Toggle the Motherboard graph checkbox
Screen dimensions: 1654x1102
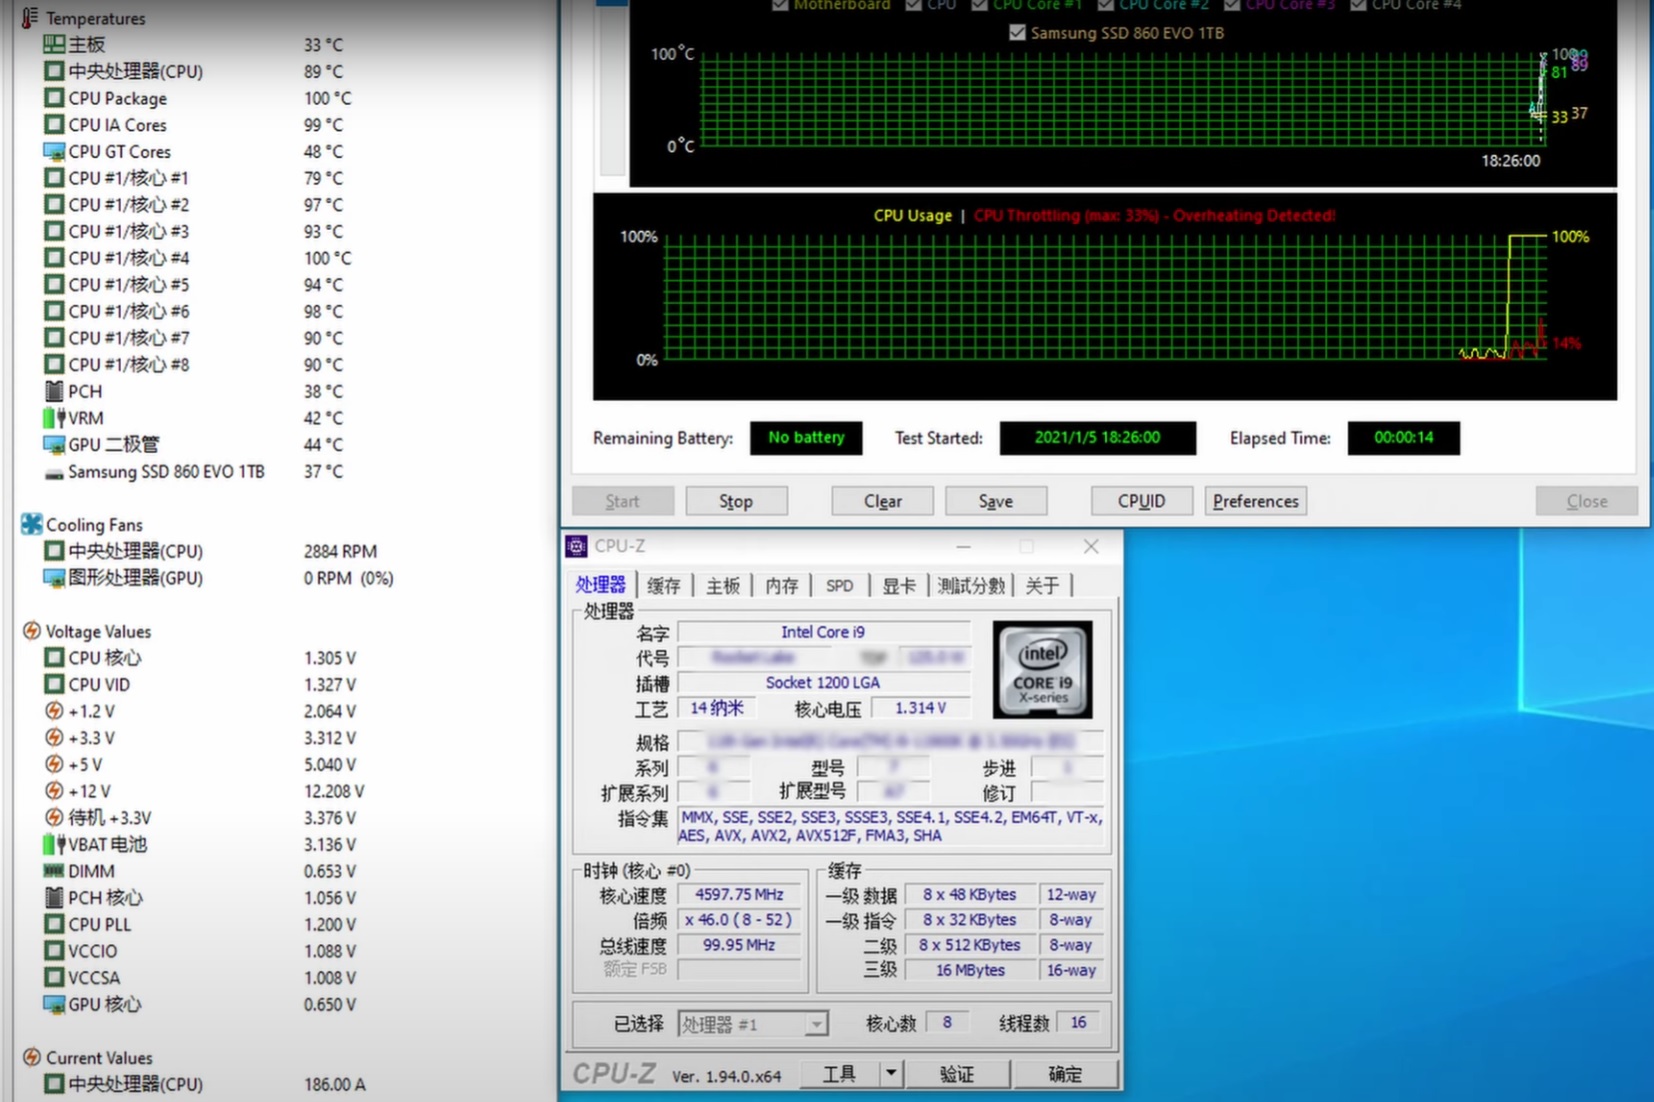780,5
